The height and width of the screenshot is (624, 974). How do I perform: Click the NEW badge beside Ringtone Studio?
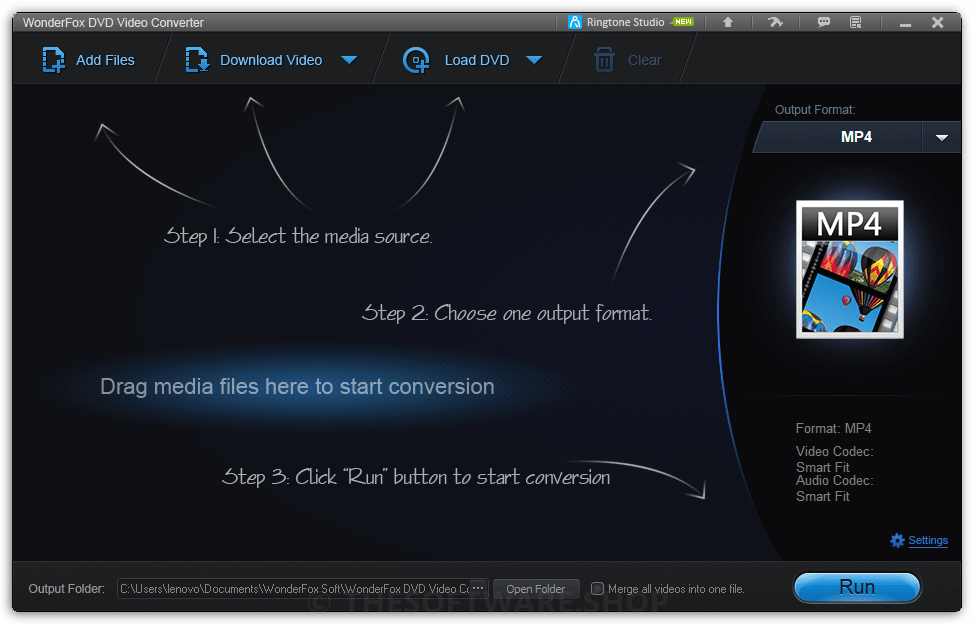point(683,22)
